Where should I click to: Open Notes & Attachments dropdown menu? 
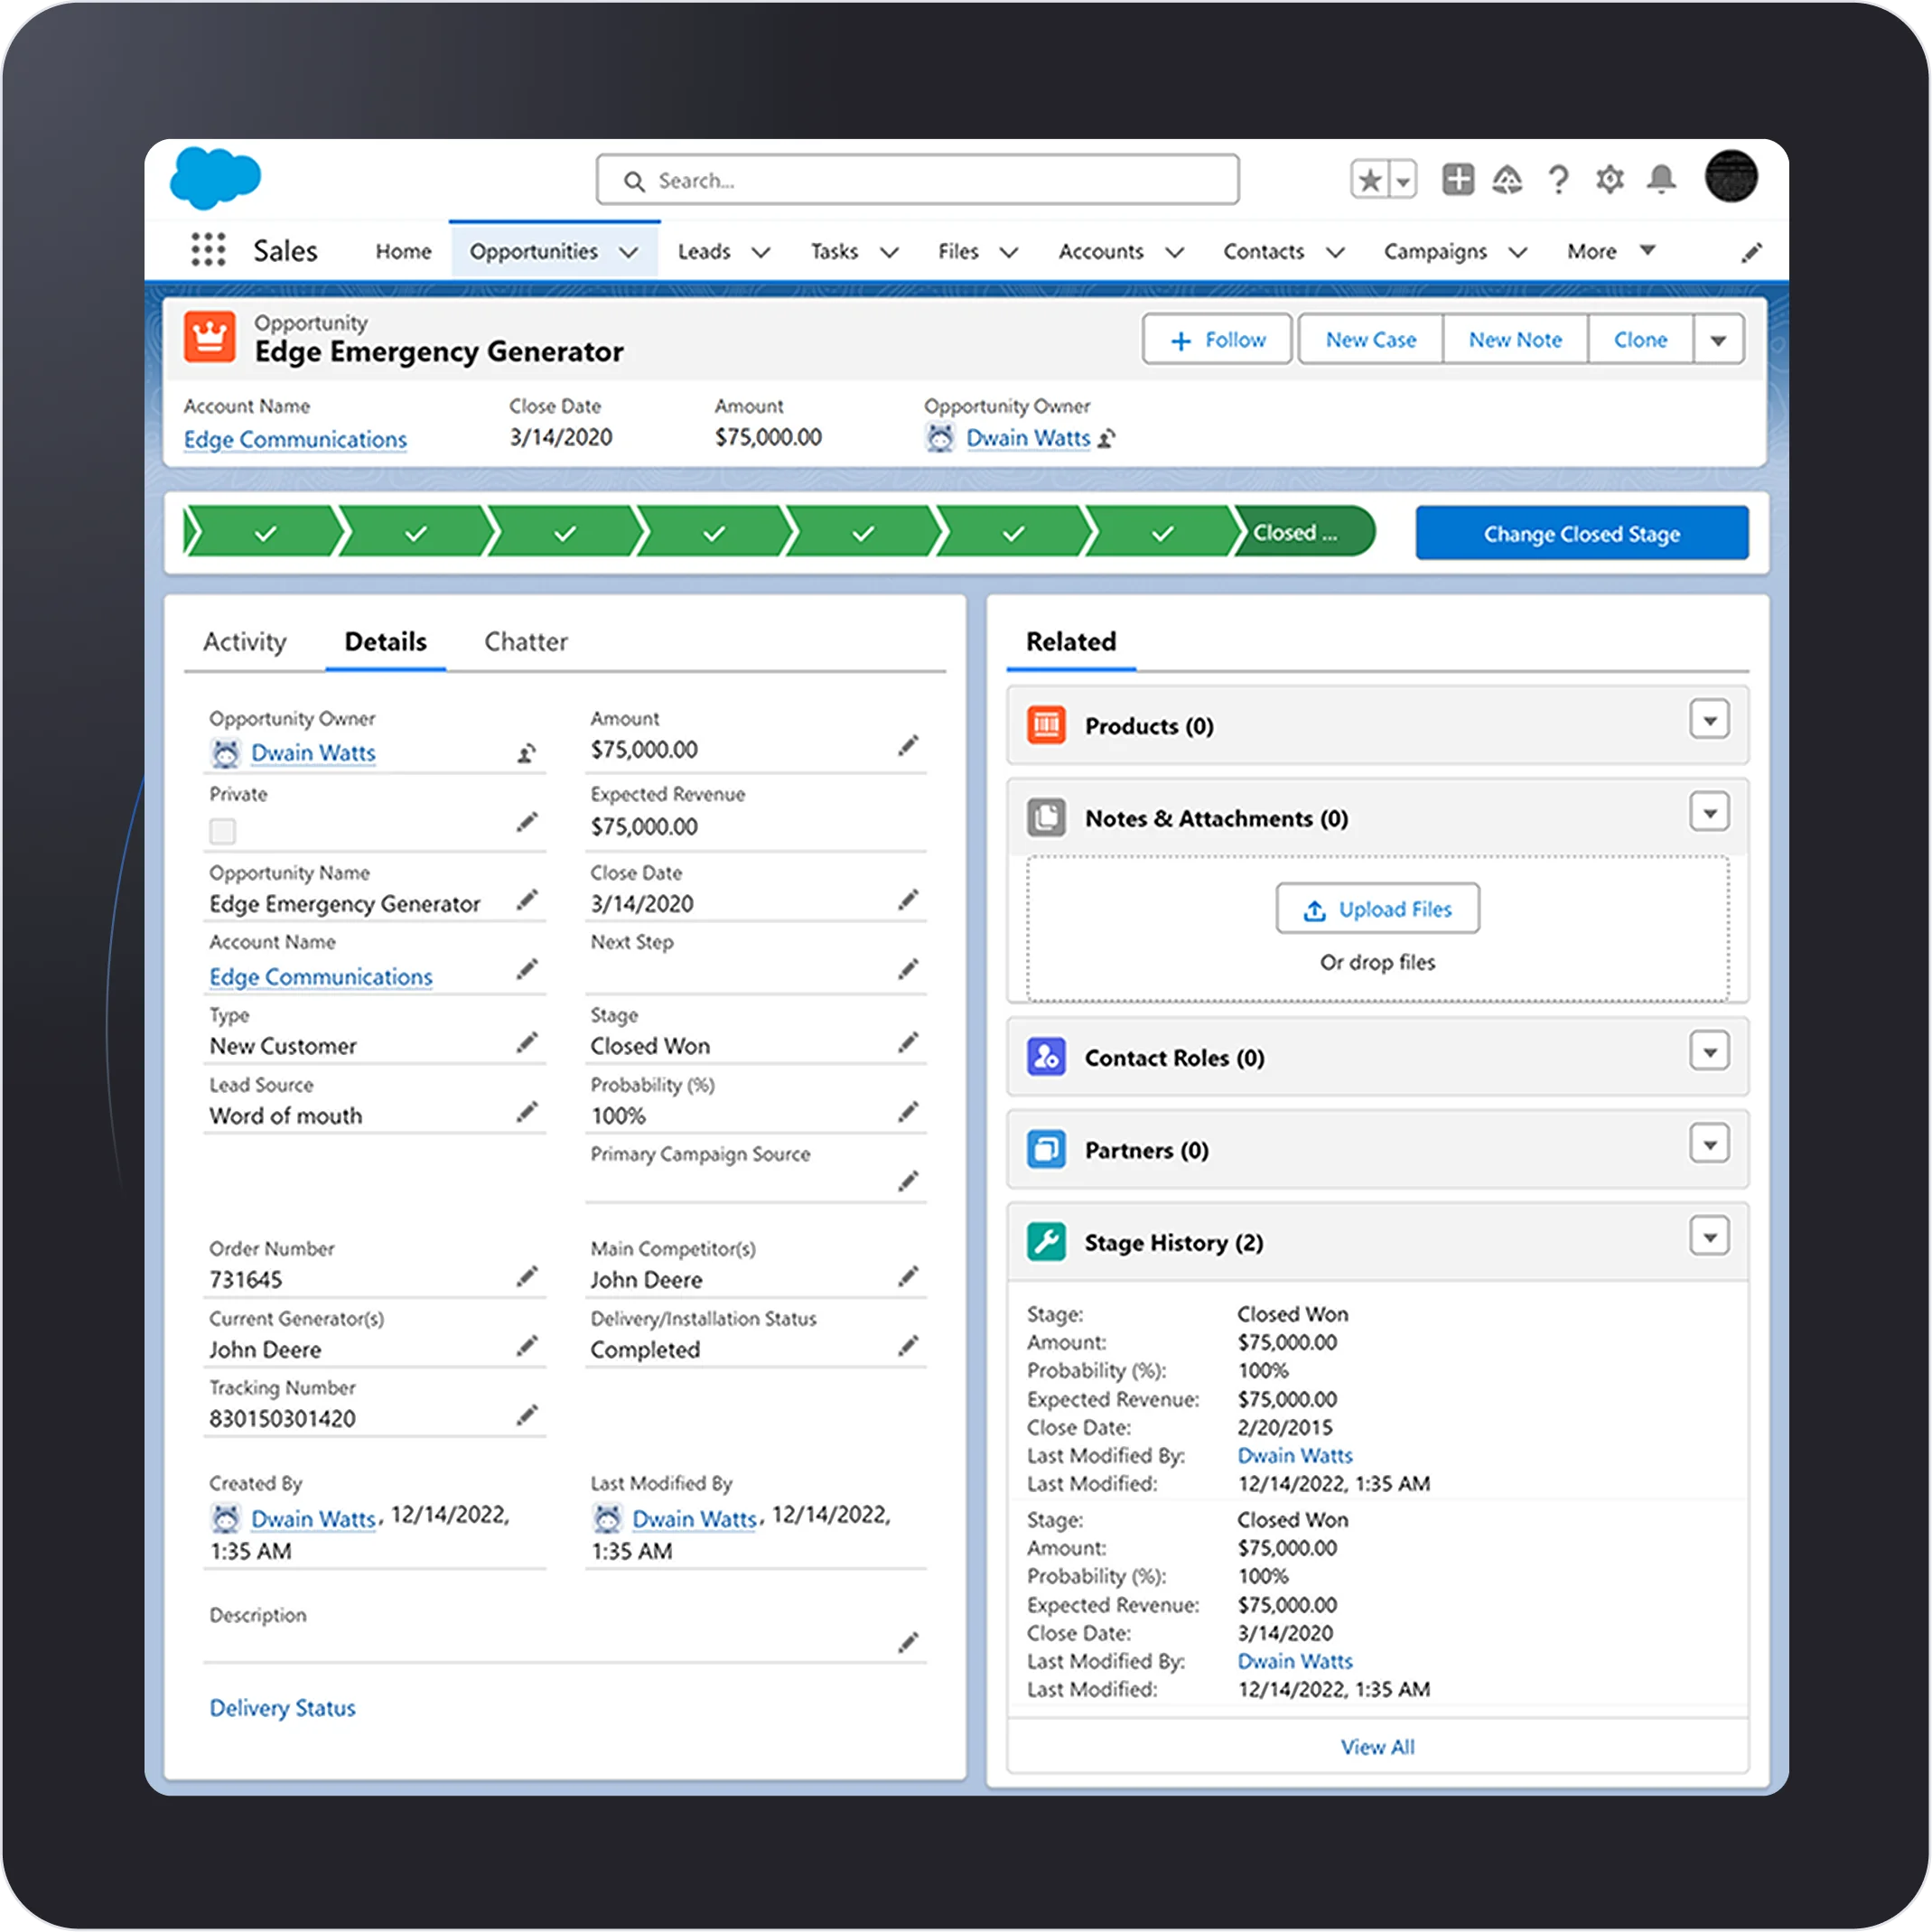coord(1709,813)
